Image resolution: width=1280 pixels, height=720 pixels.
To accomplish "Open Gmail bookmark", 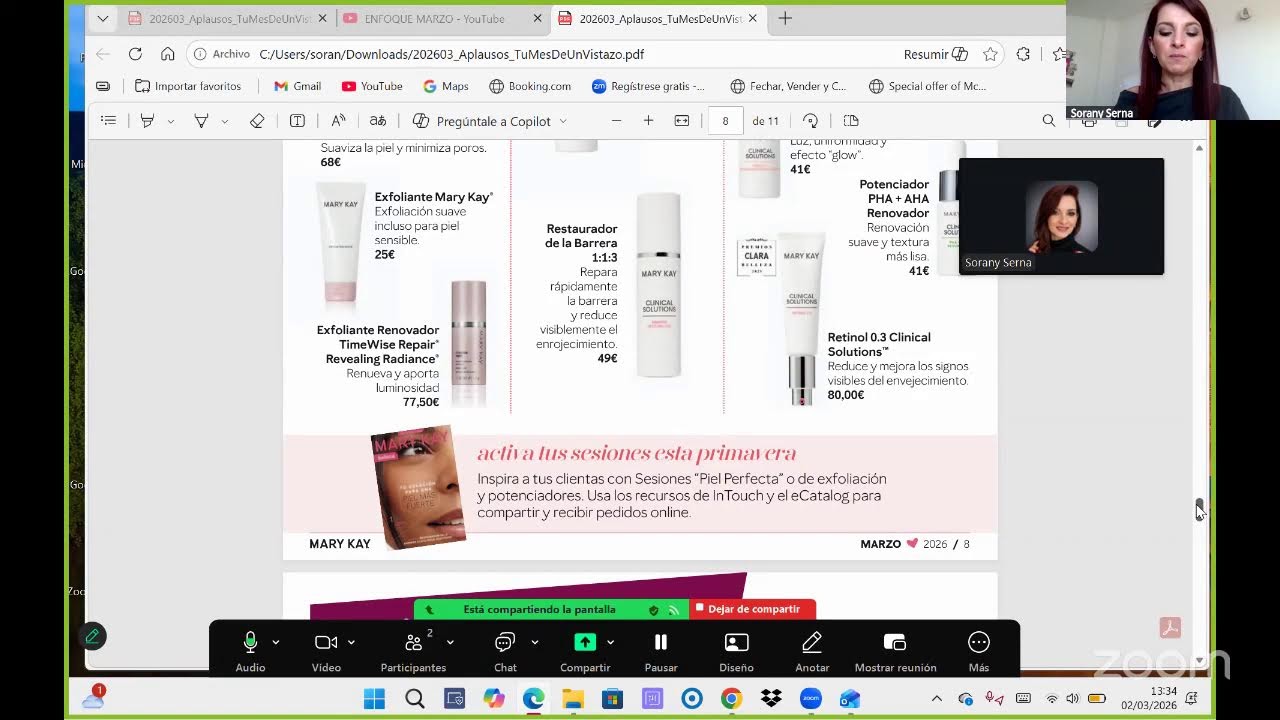I will (297, 86).
